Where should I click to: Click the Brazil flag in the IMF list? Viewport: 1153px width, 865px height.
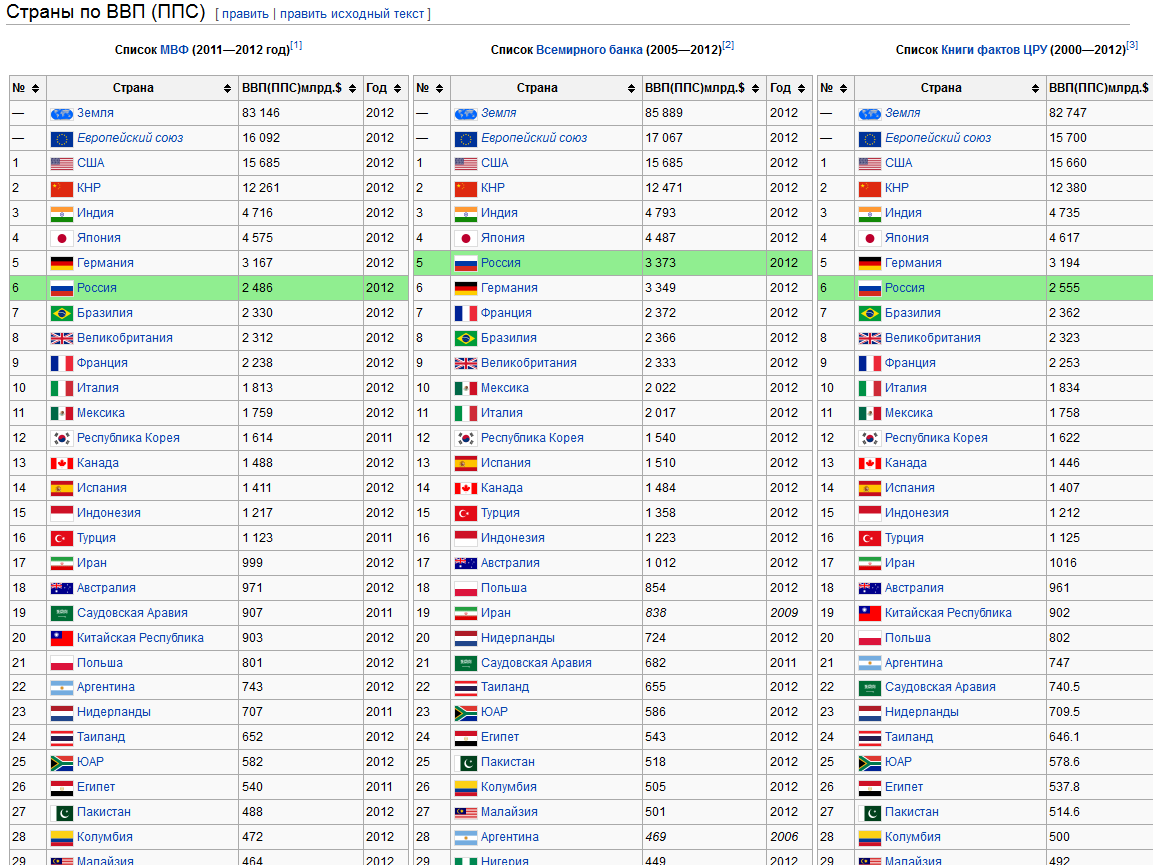[62, 313]
